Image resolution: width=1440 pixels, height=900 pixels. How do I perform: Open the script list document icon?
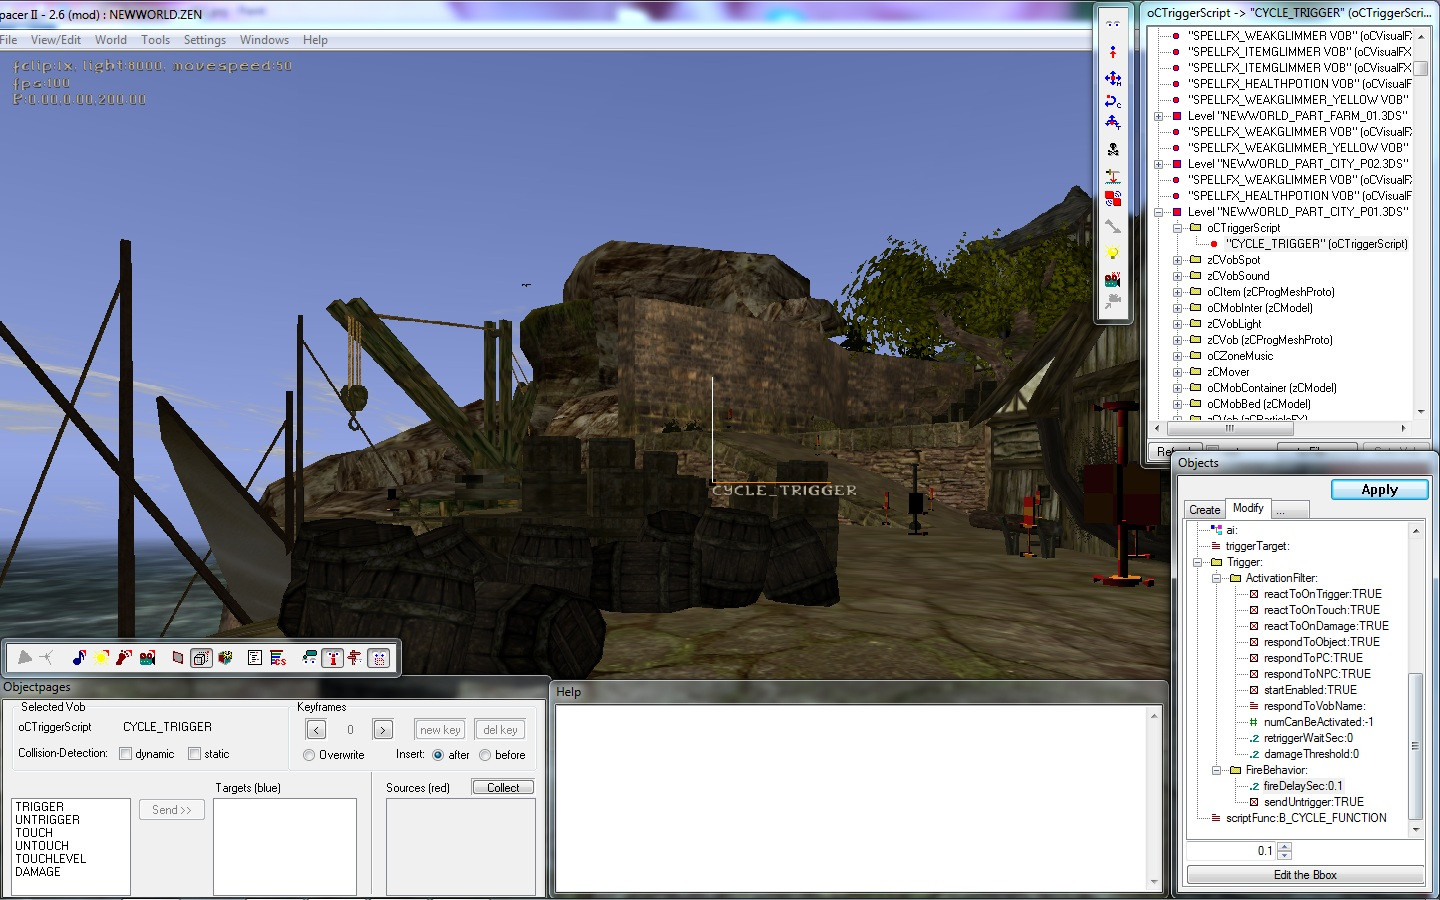(254, 657)
